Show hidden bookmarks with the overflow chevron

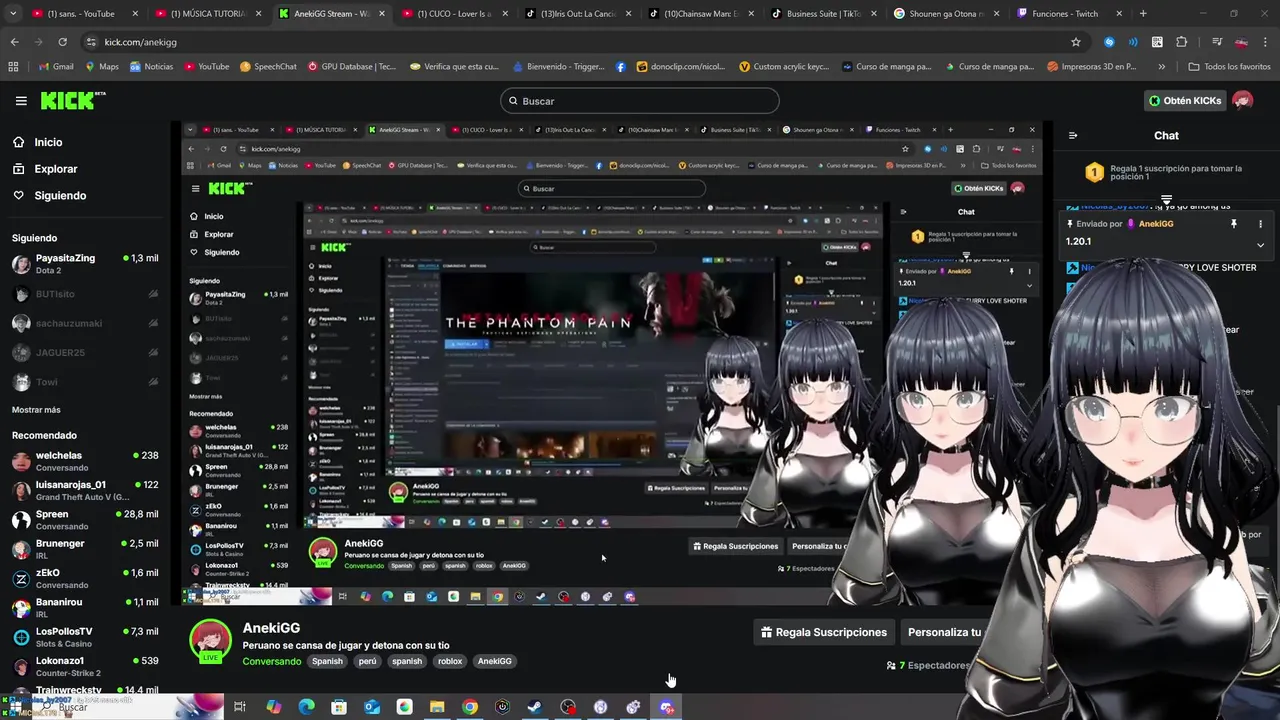(1161, 67)
